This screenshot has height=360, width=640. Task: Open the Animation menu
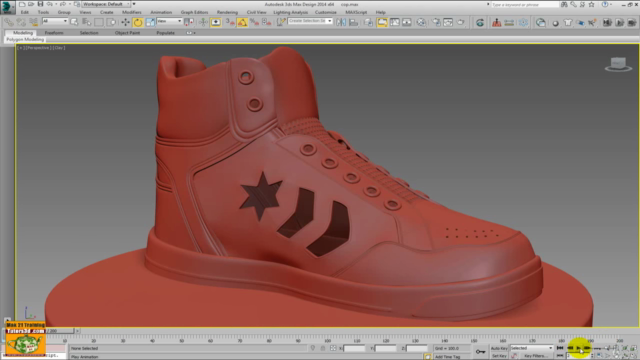(x=161, y=12)
